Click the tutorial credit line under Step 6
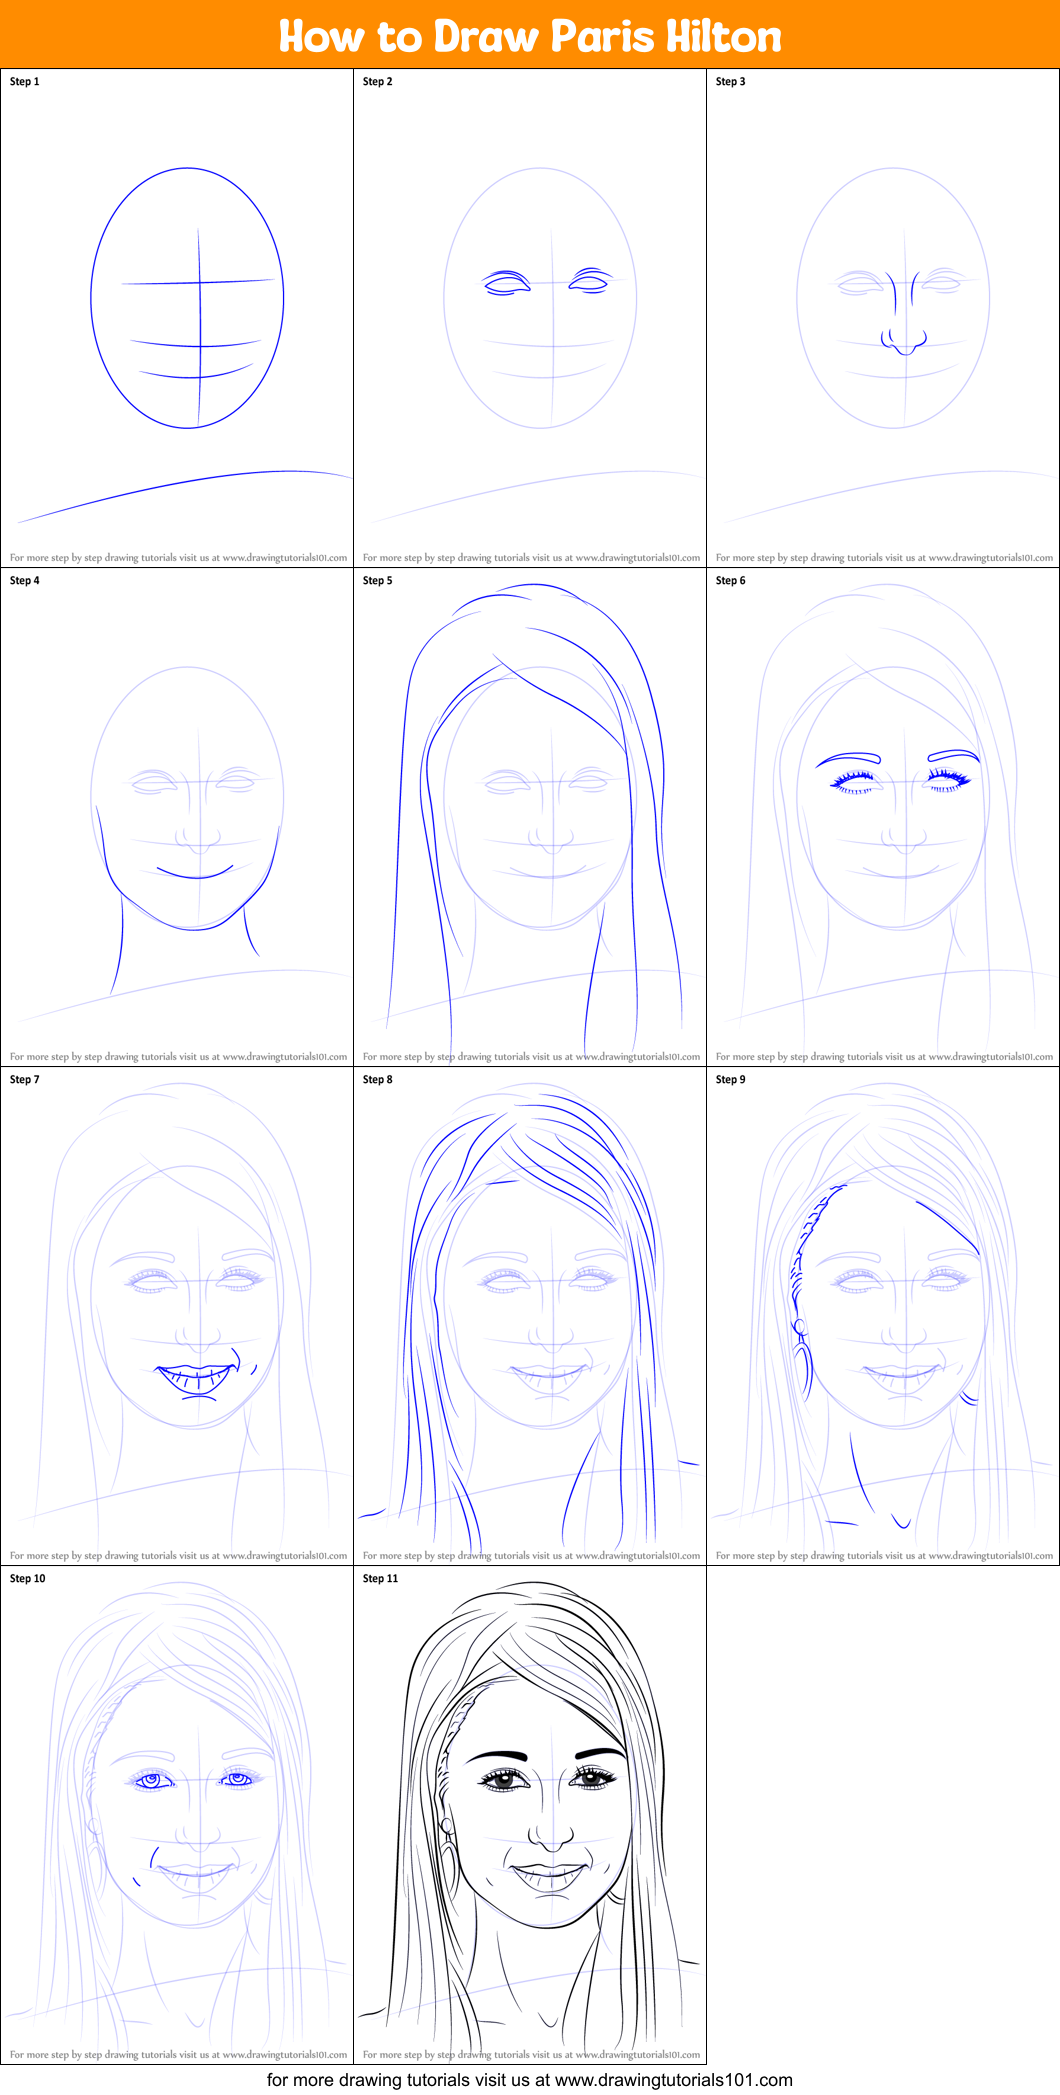This screenshot has width=1060, height=2095. (x=885, y=1057)
